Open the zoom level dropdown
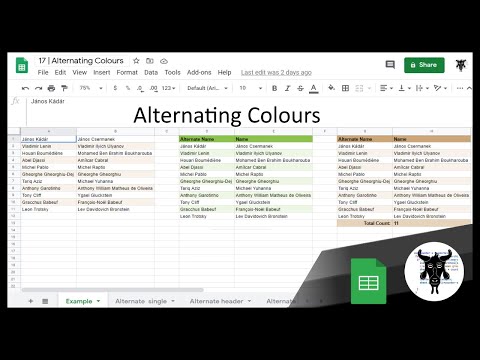Viewport: 480px width, 360px height. 91,88
